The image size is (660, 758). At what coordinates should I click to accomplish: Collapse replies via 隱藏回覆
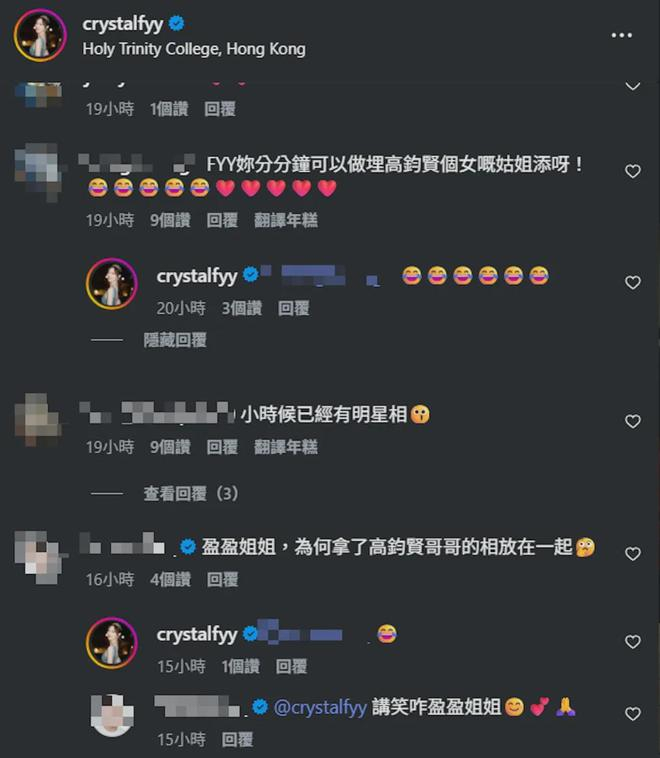pyautogui.click(x=175, y=340)
